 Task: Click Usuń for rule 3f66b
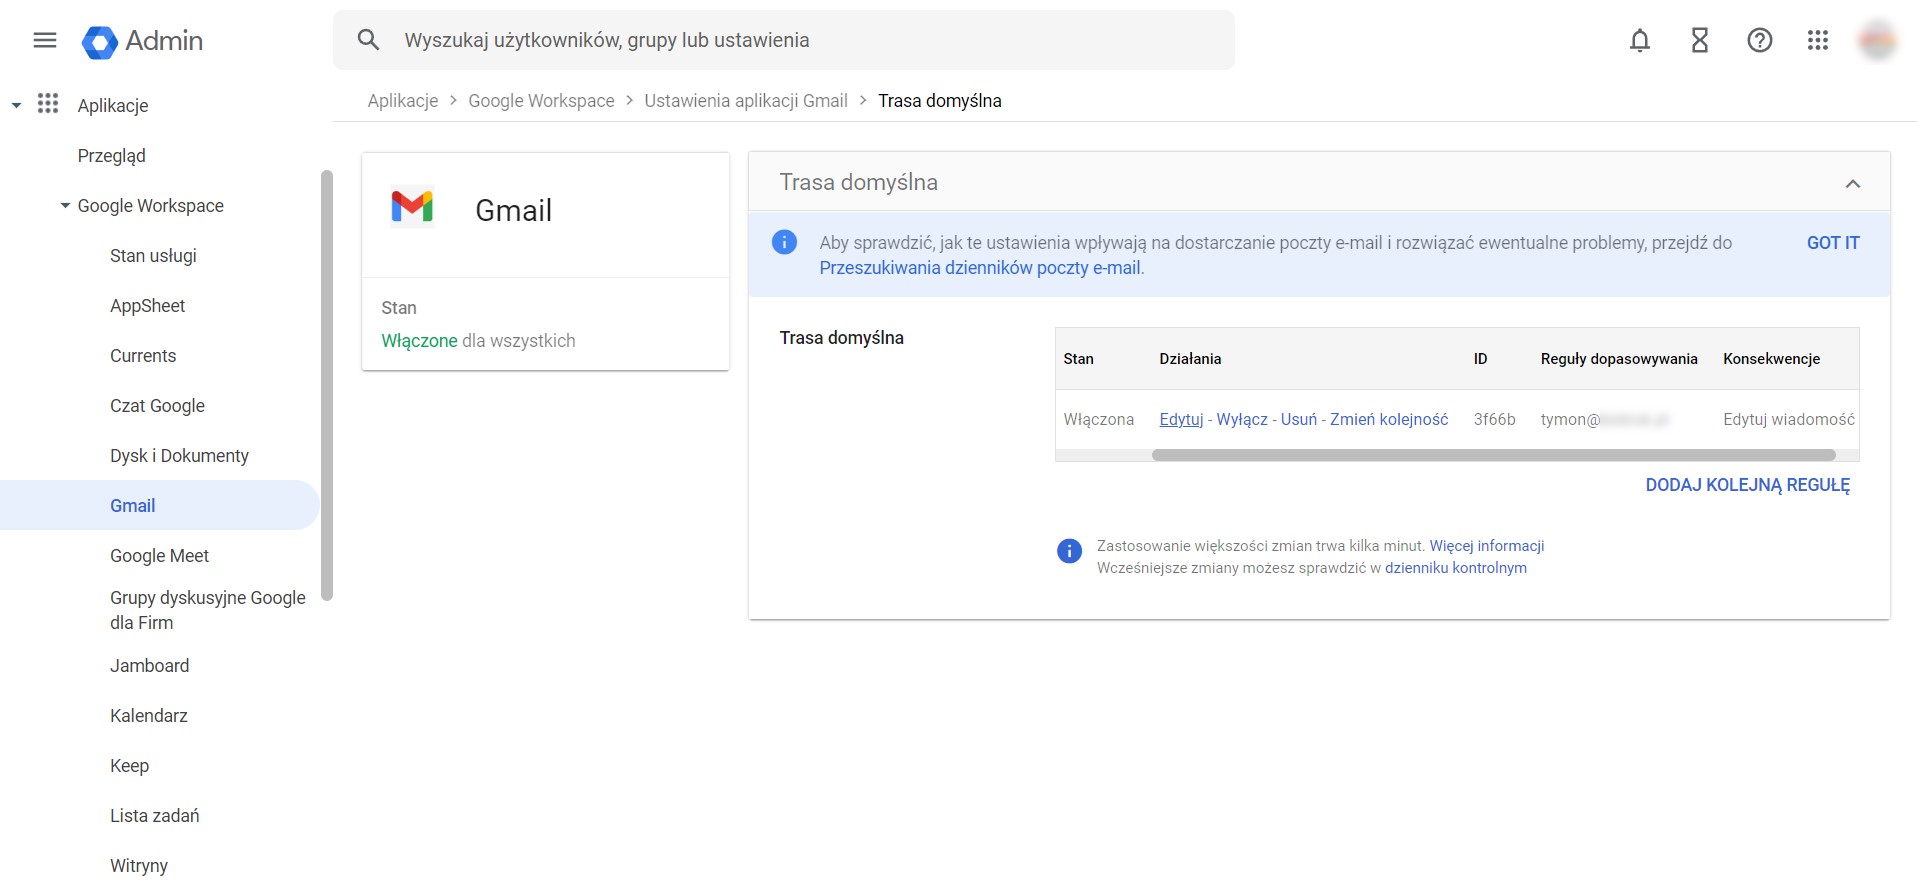(1299, 420)
